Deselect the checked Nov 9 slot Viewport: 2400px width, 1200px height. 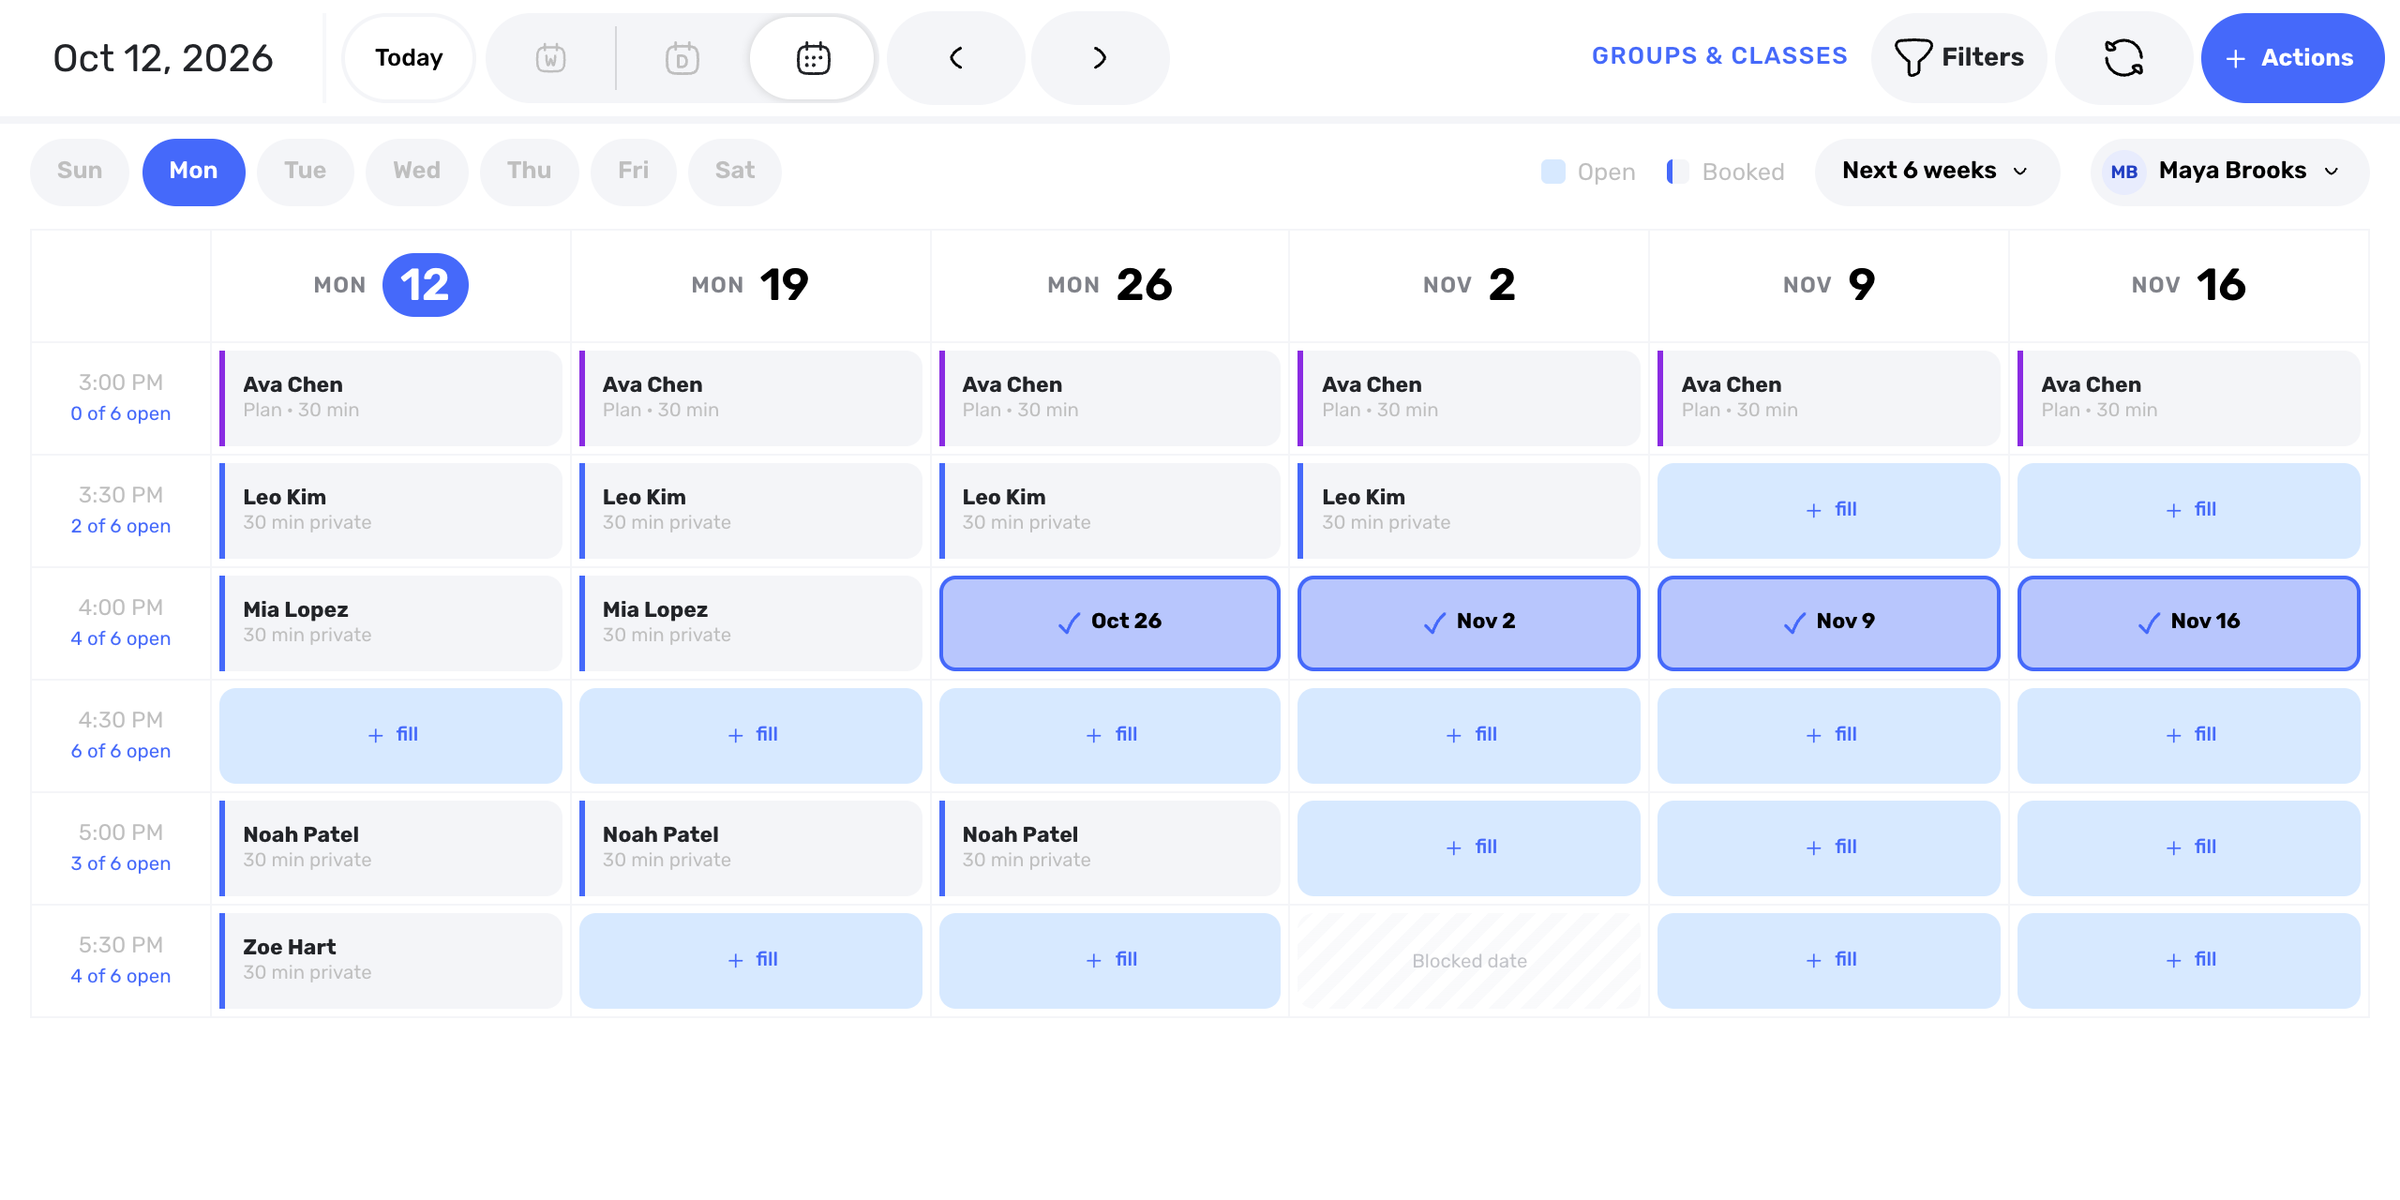point(1828,622)
